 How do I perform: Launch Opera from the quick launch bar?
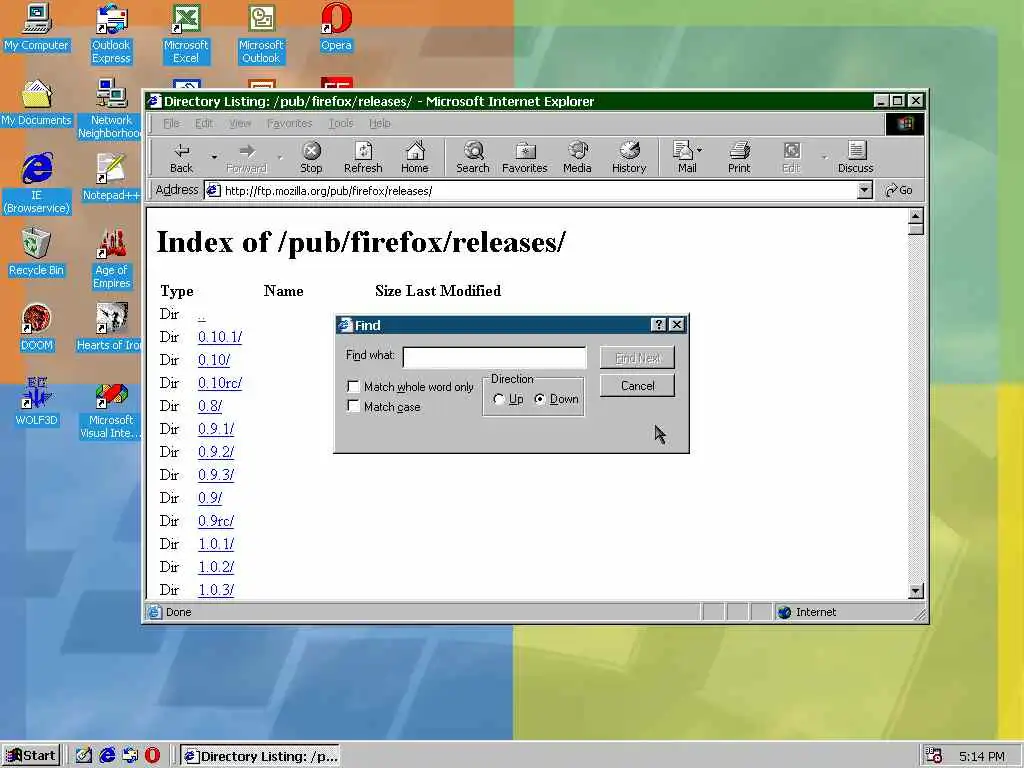(153, 755)
